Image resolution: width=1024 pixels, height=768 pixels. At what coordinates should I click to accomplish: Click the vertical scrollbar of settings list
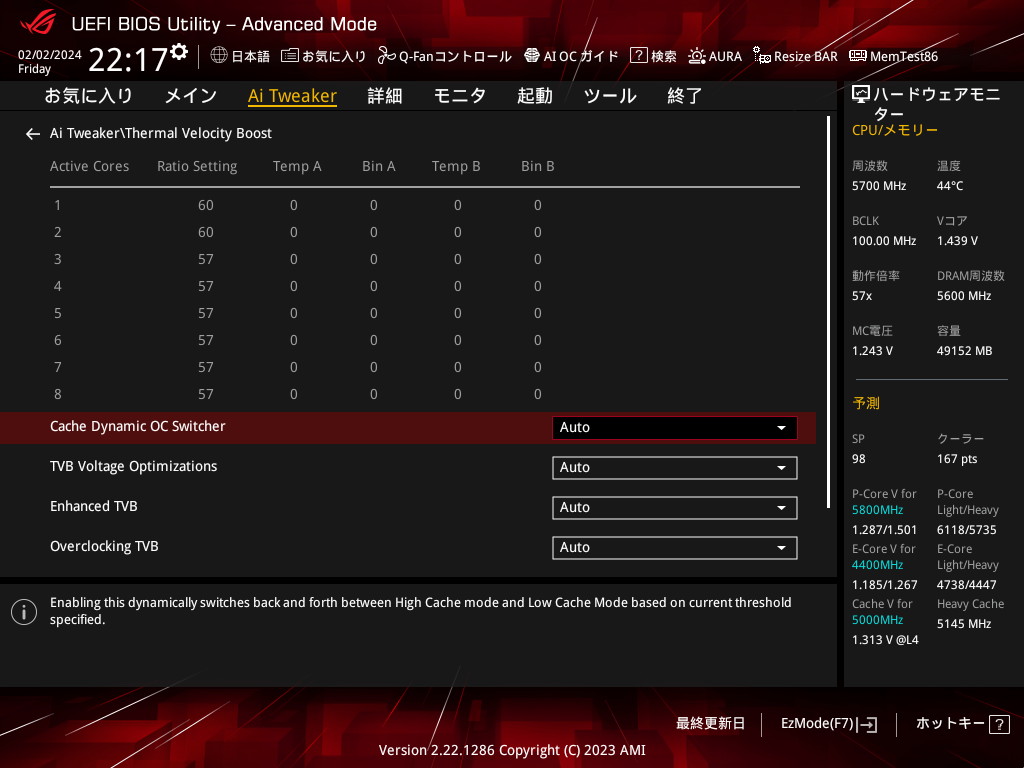click(829, 312)
